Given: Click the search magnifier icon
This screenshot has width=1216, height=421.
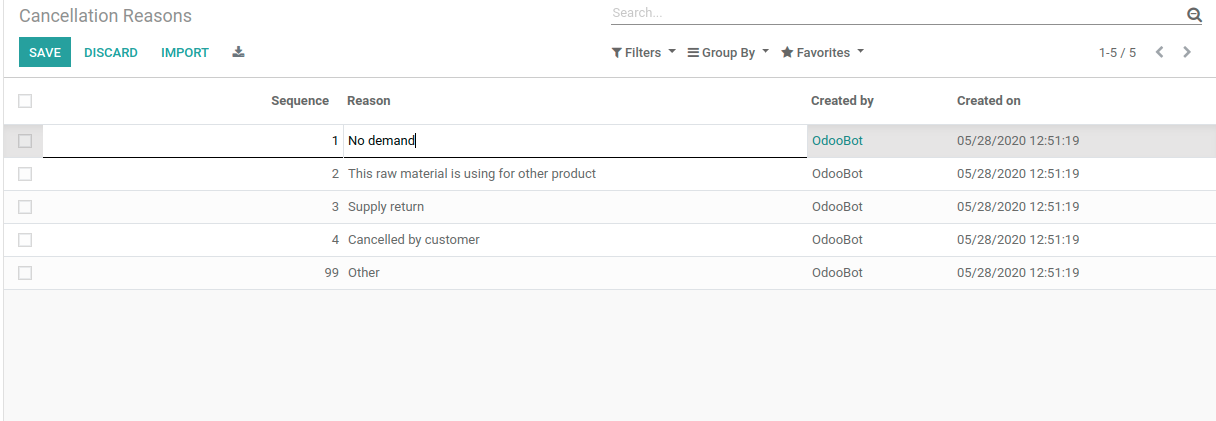Looking at the screenshot, I should pyautogui.click(x=1193, y=14).
